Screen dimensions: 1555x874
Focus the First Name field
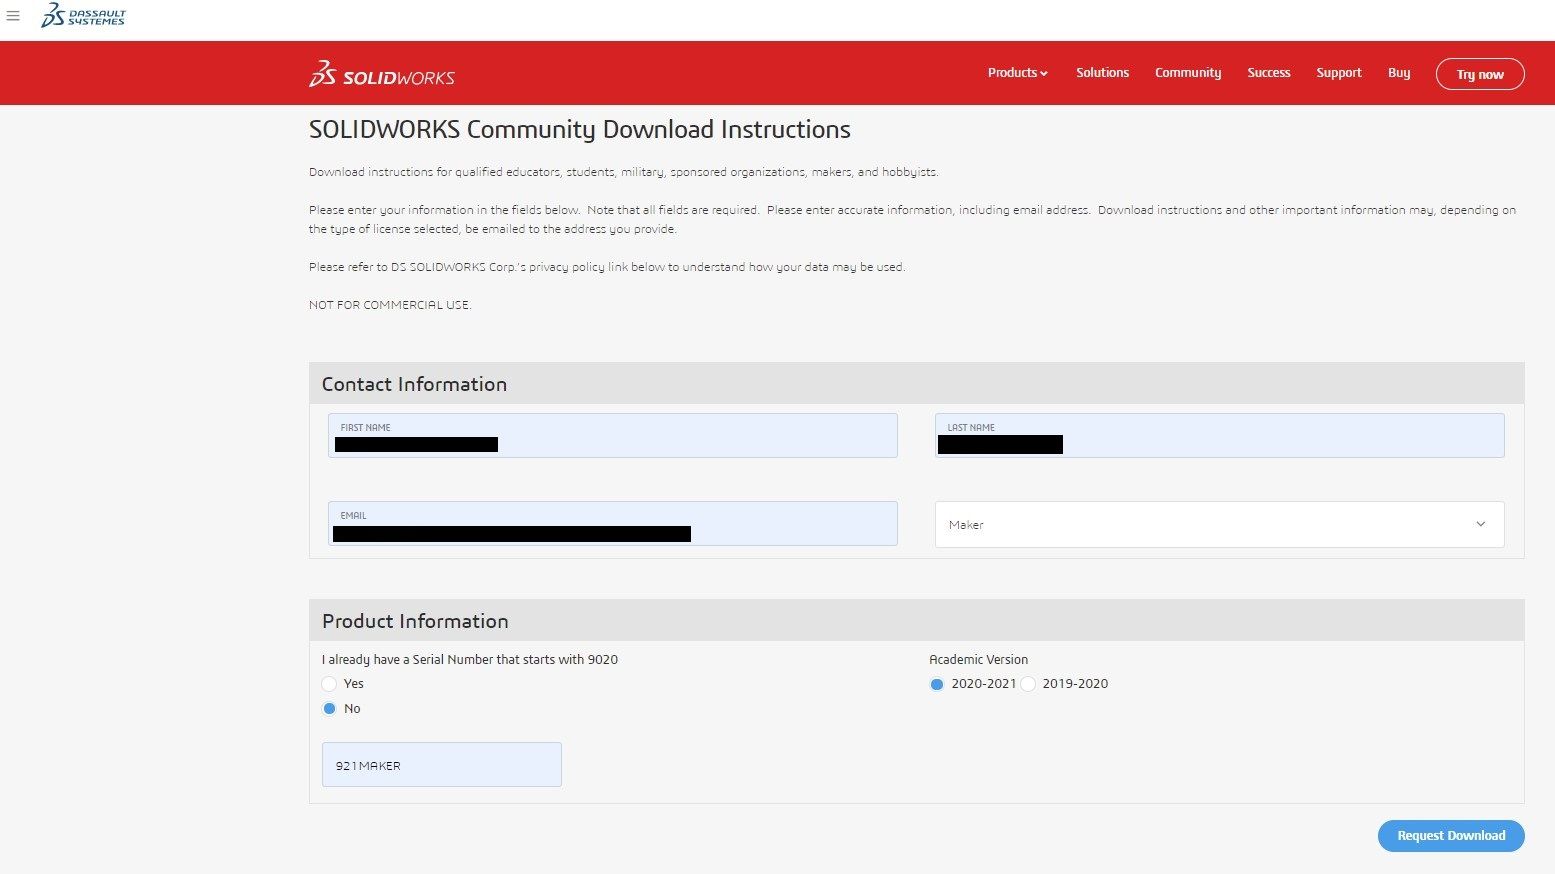tap(613, 436)
